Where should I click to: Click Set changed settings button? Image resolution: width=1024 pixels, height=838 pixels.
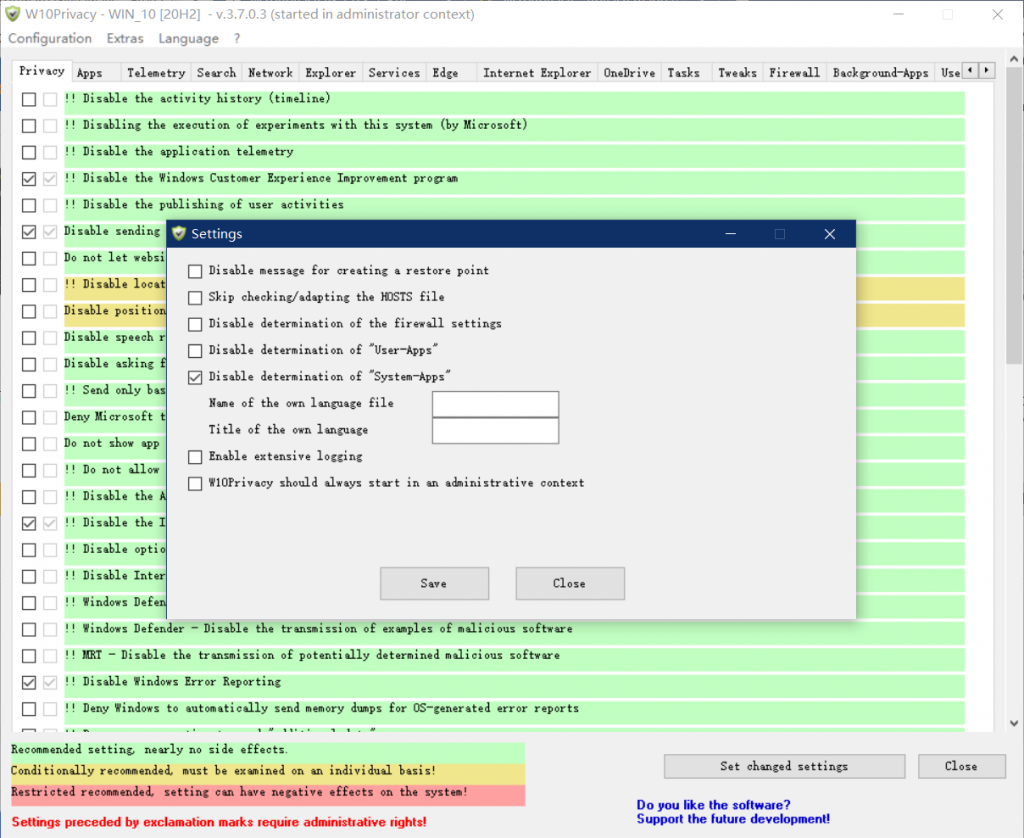coord(784,766)
